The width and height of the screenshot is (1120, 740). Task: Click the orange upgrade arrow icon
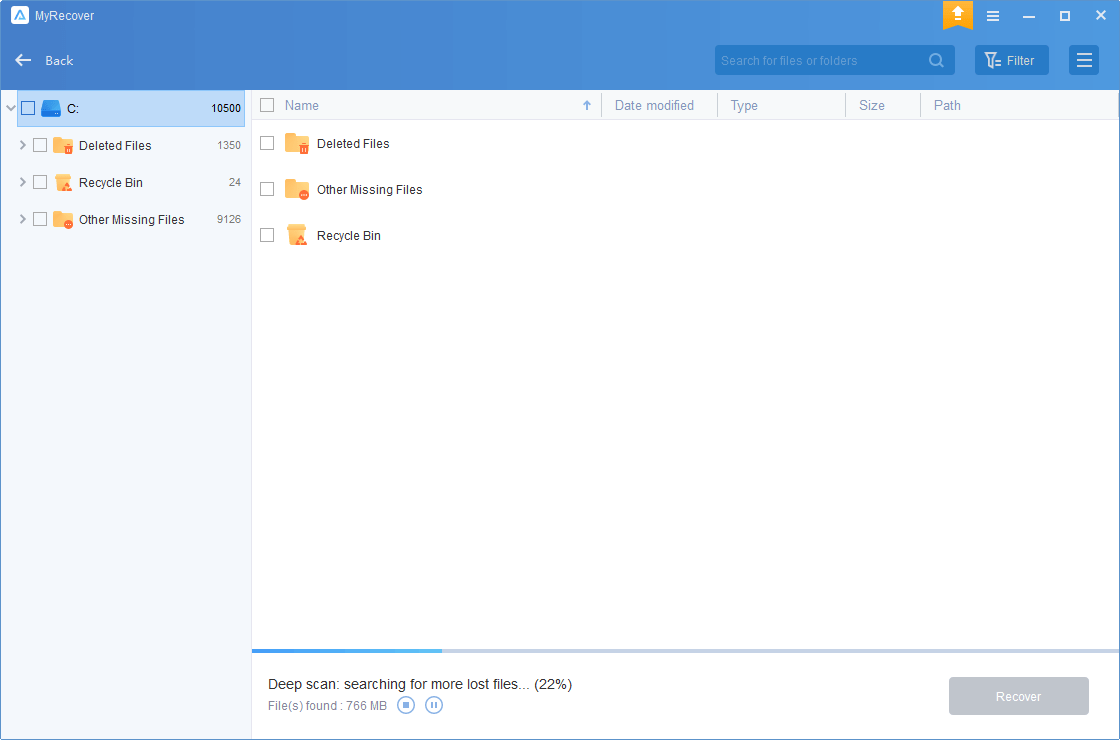(x=957, y=15)
